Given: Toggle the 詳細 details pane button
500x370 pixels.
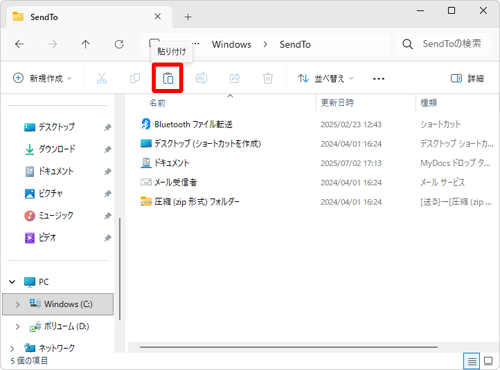Looking at the screenshot, I should (467, 78).
